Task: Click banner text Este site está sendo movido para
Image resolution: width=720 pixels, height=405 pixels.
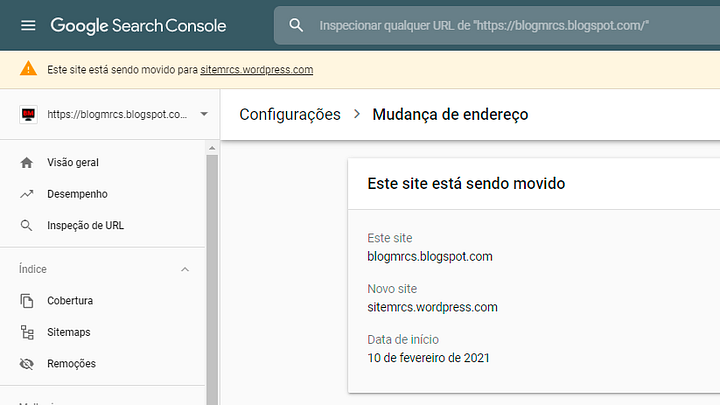Action: [x=123, y=70]
